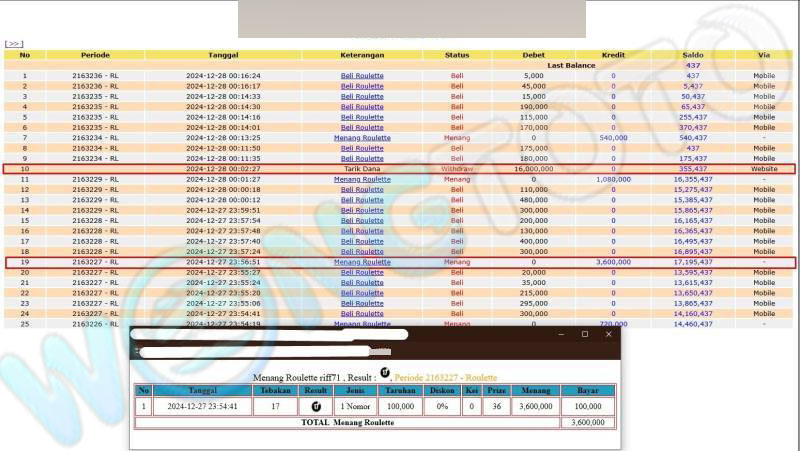
Task: Click the 16,355,437 Saldo amount
Action: tap(692, 179)
